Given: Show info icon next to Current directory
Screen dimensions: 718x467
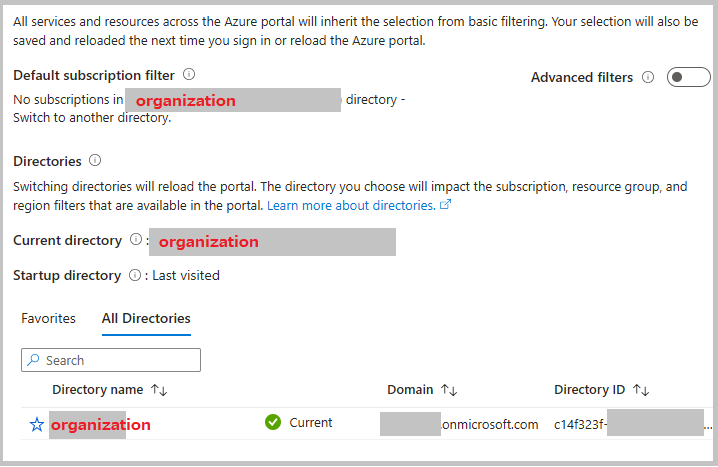Looking at the screenshot, I should point(136,239).
